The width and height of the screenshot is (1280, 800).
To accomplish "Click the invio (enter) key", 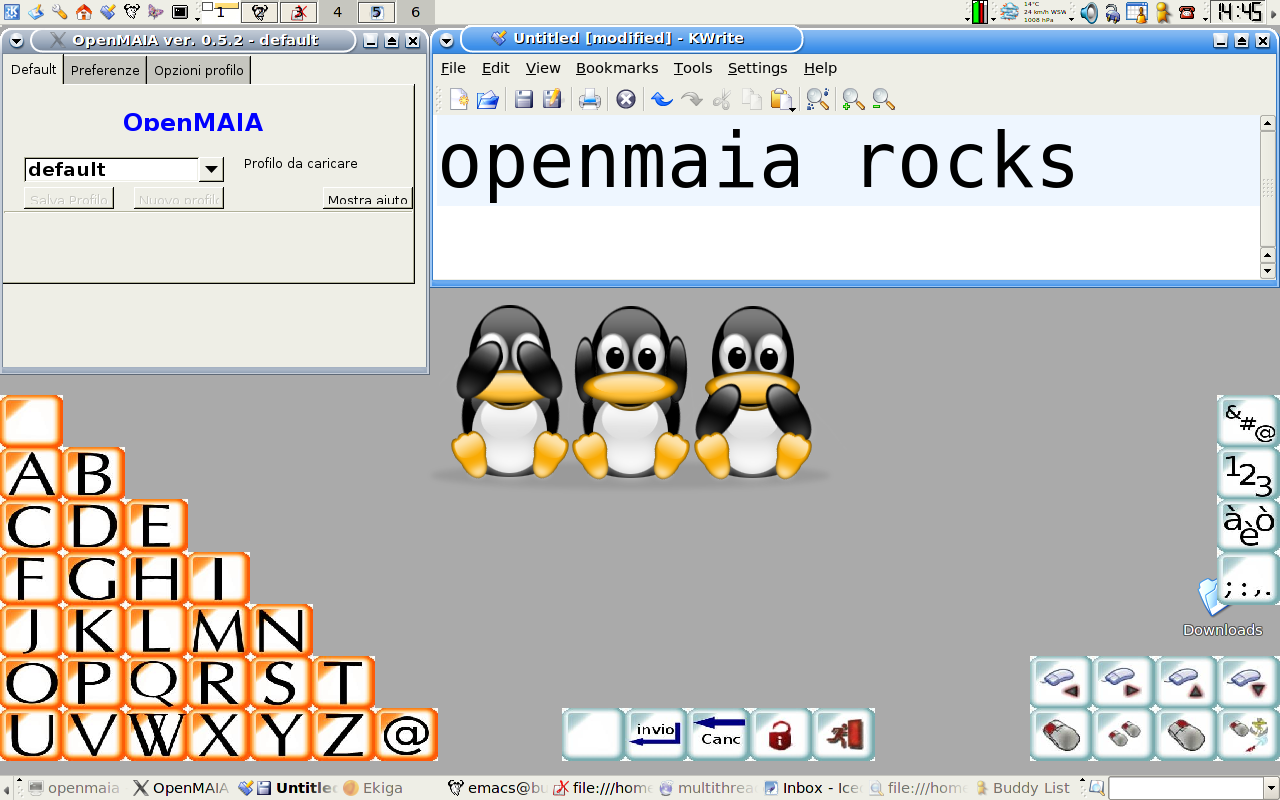I will [x=656, y=734].
